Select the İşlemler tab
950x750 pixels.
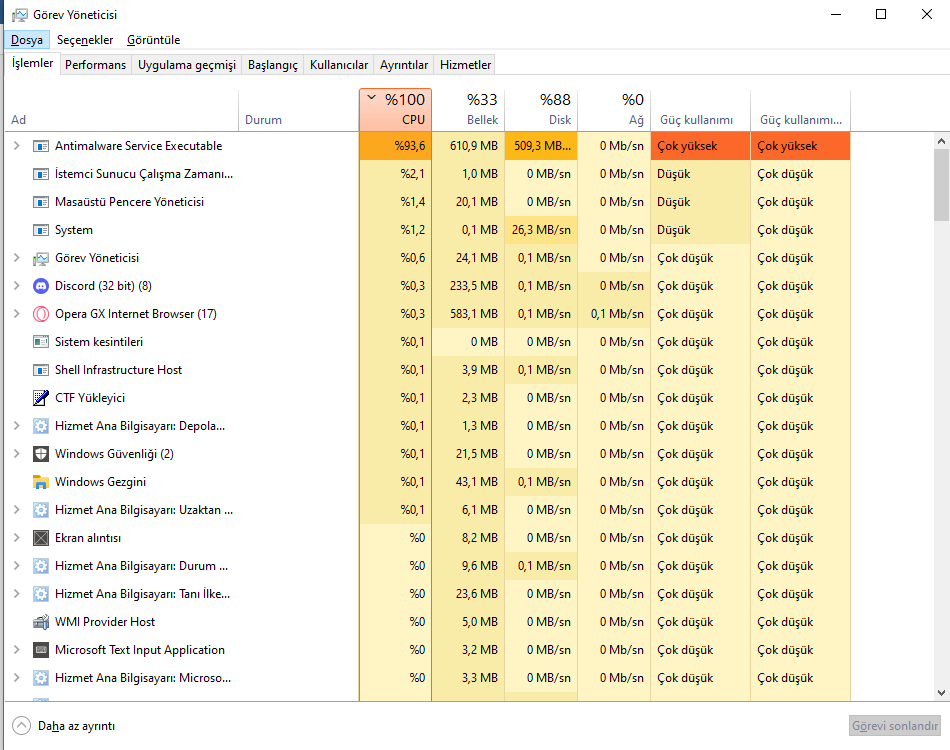pos(33,63)
